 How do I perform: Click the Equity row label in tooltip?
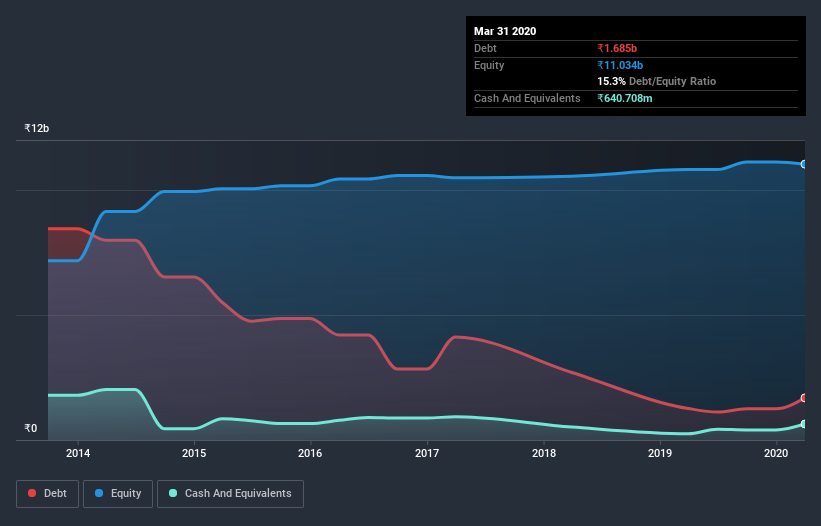(489, 65)
